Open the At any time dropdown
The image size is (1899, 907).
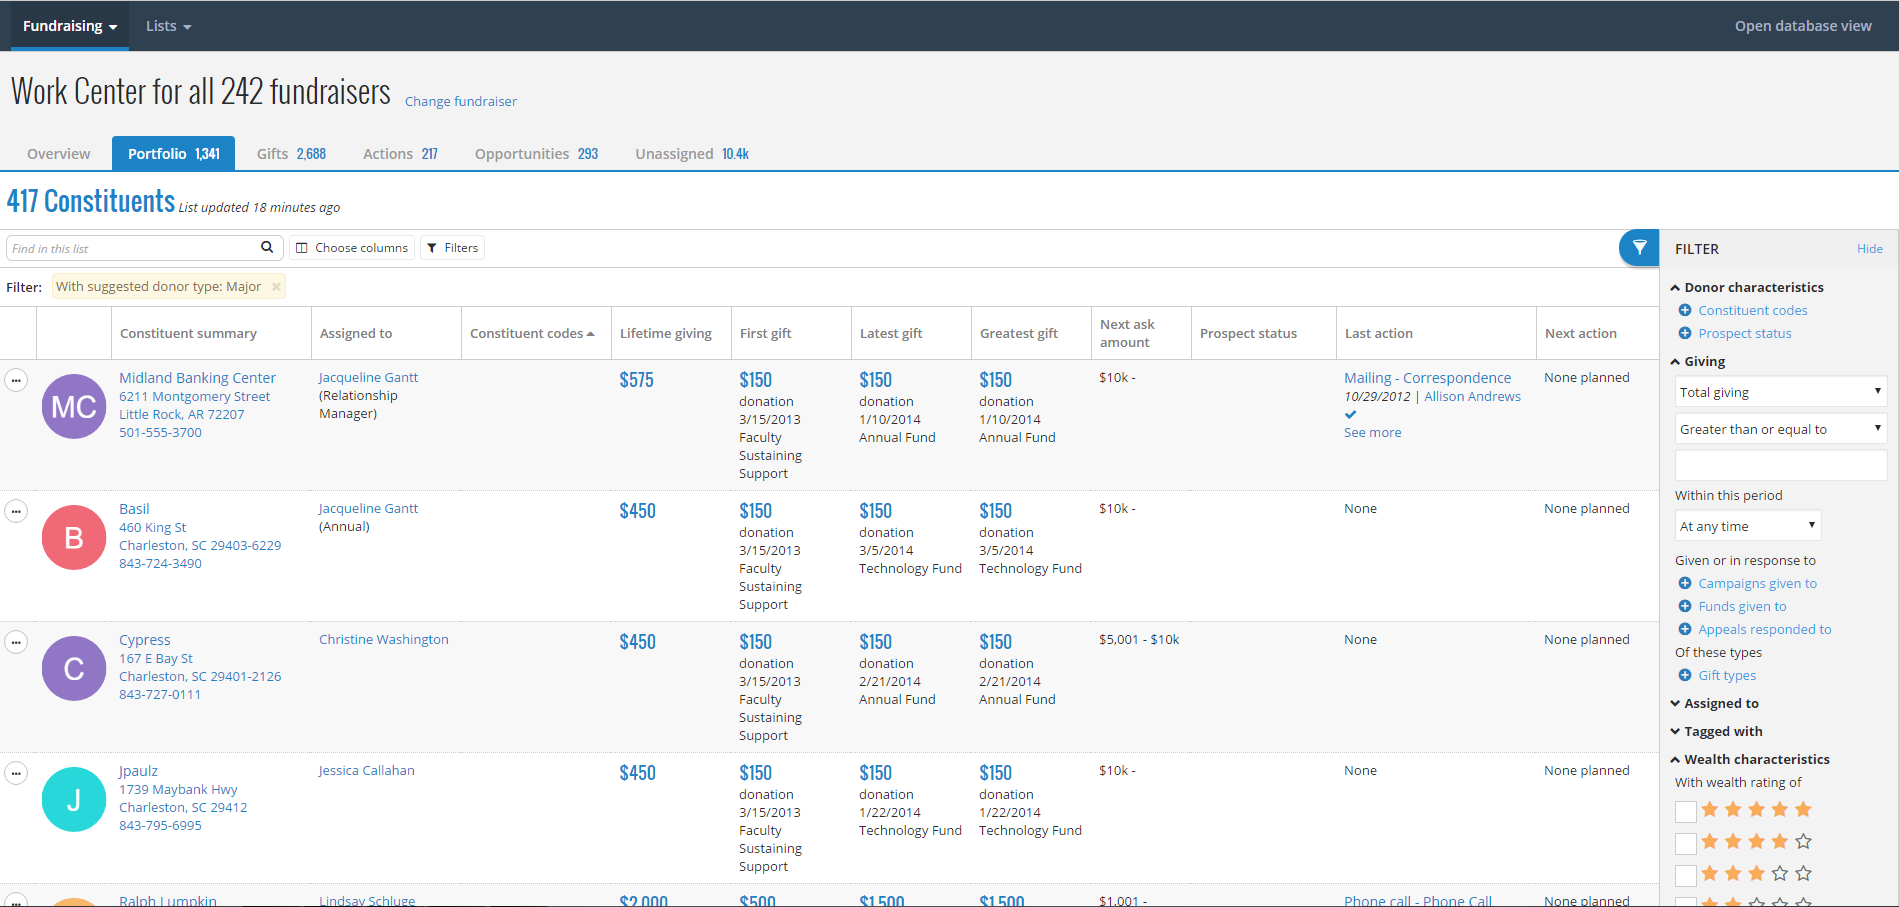(1748, 526)
